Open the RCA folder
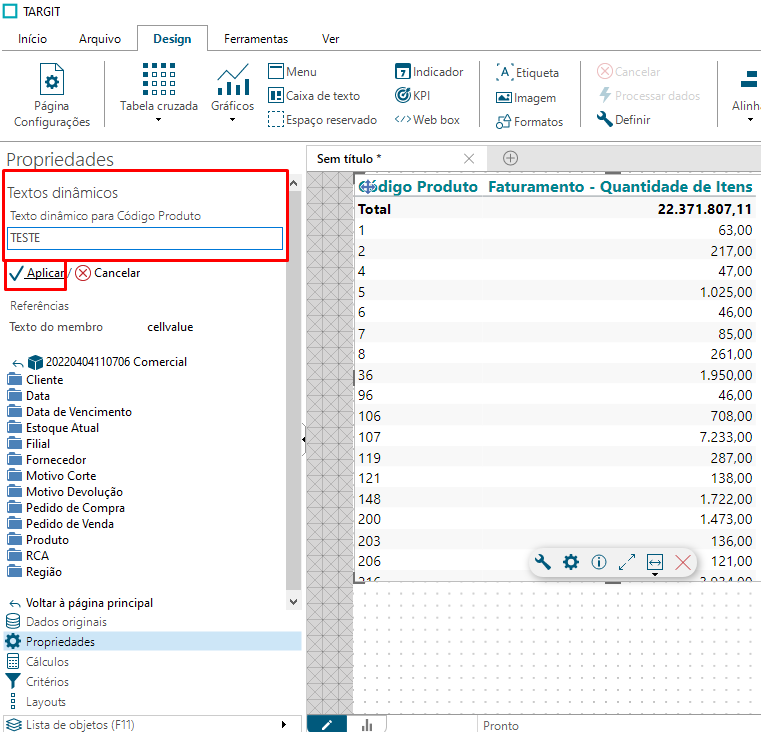Screen dimensions: 761x732 (28, 555)
